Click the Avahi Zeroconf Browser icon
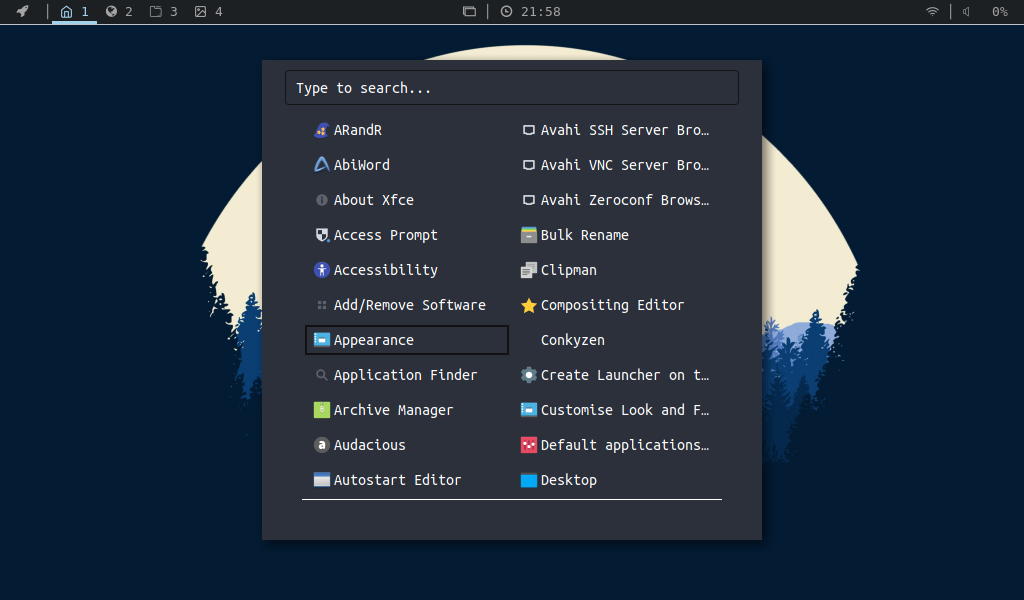The image size is (1024, 600). [528, 200]
